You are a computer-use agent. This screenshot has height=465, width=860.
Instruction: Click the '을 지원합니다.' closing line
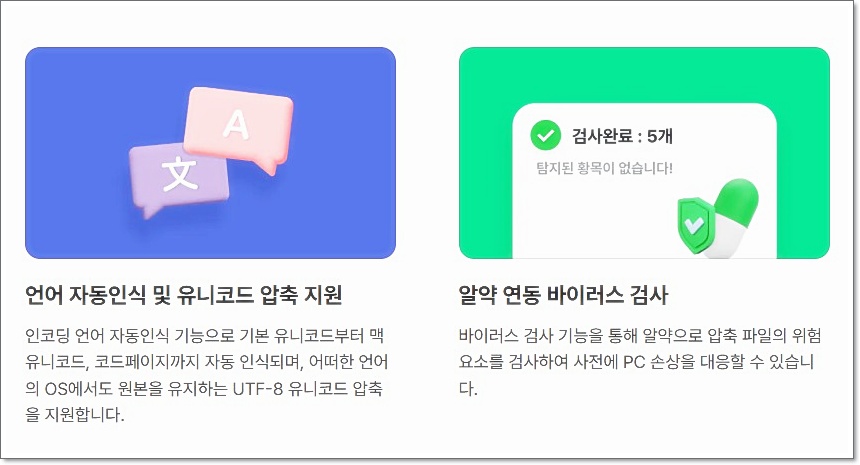click(75, 415)
